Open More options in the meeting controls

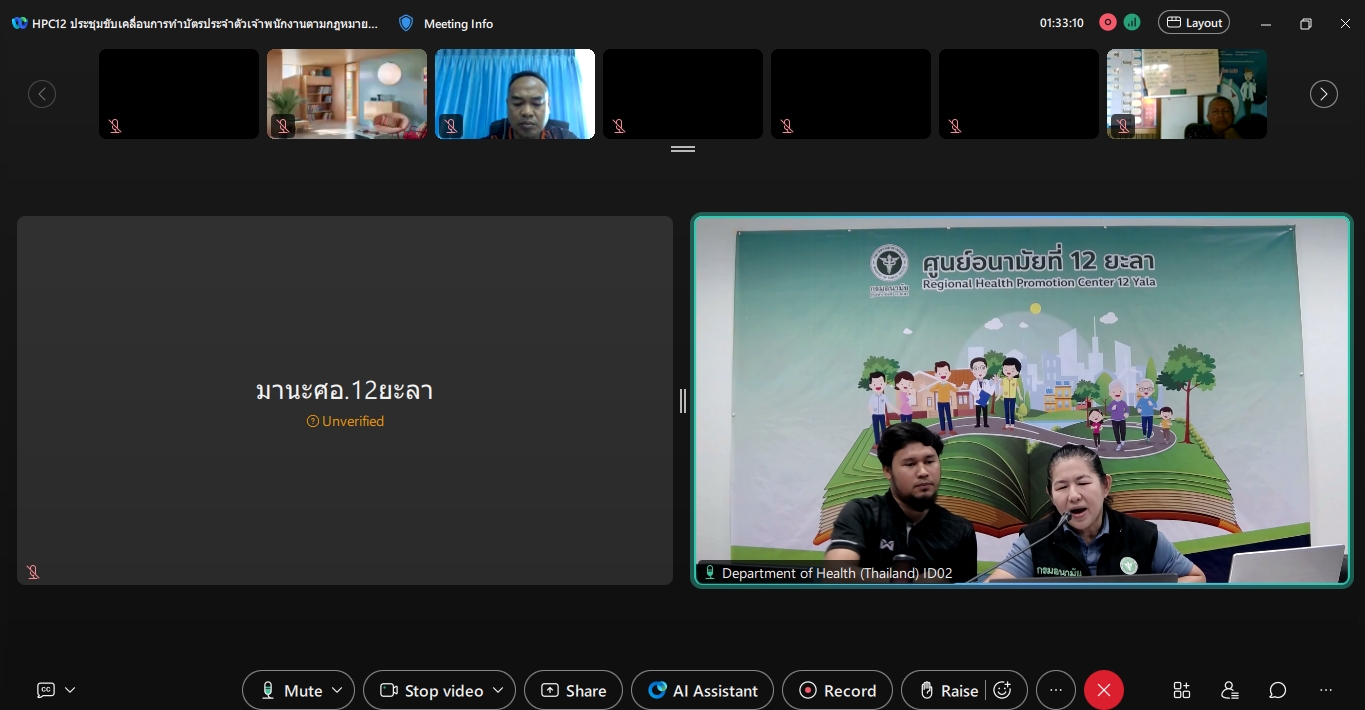pyautogui.click(x=1056, y=690)
